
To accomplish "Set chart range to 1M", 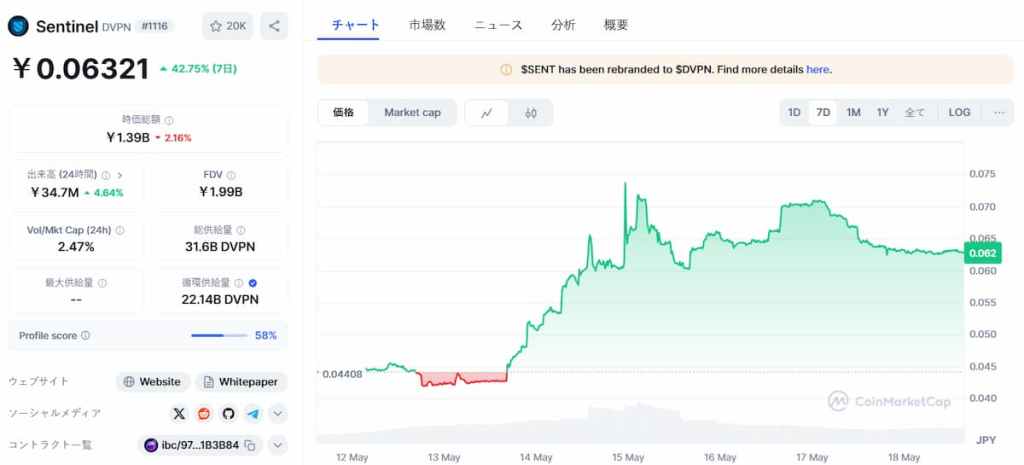I will coord(853,112).
